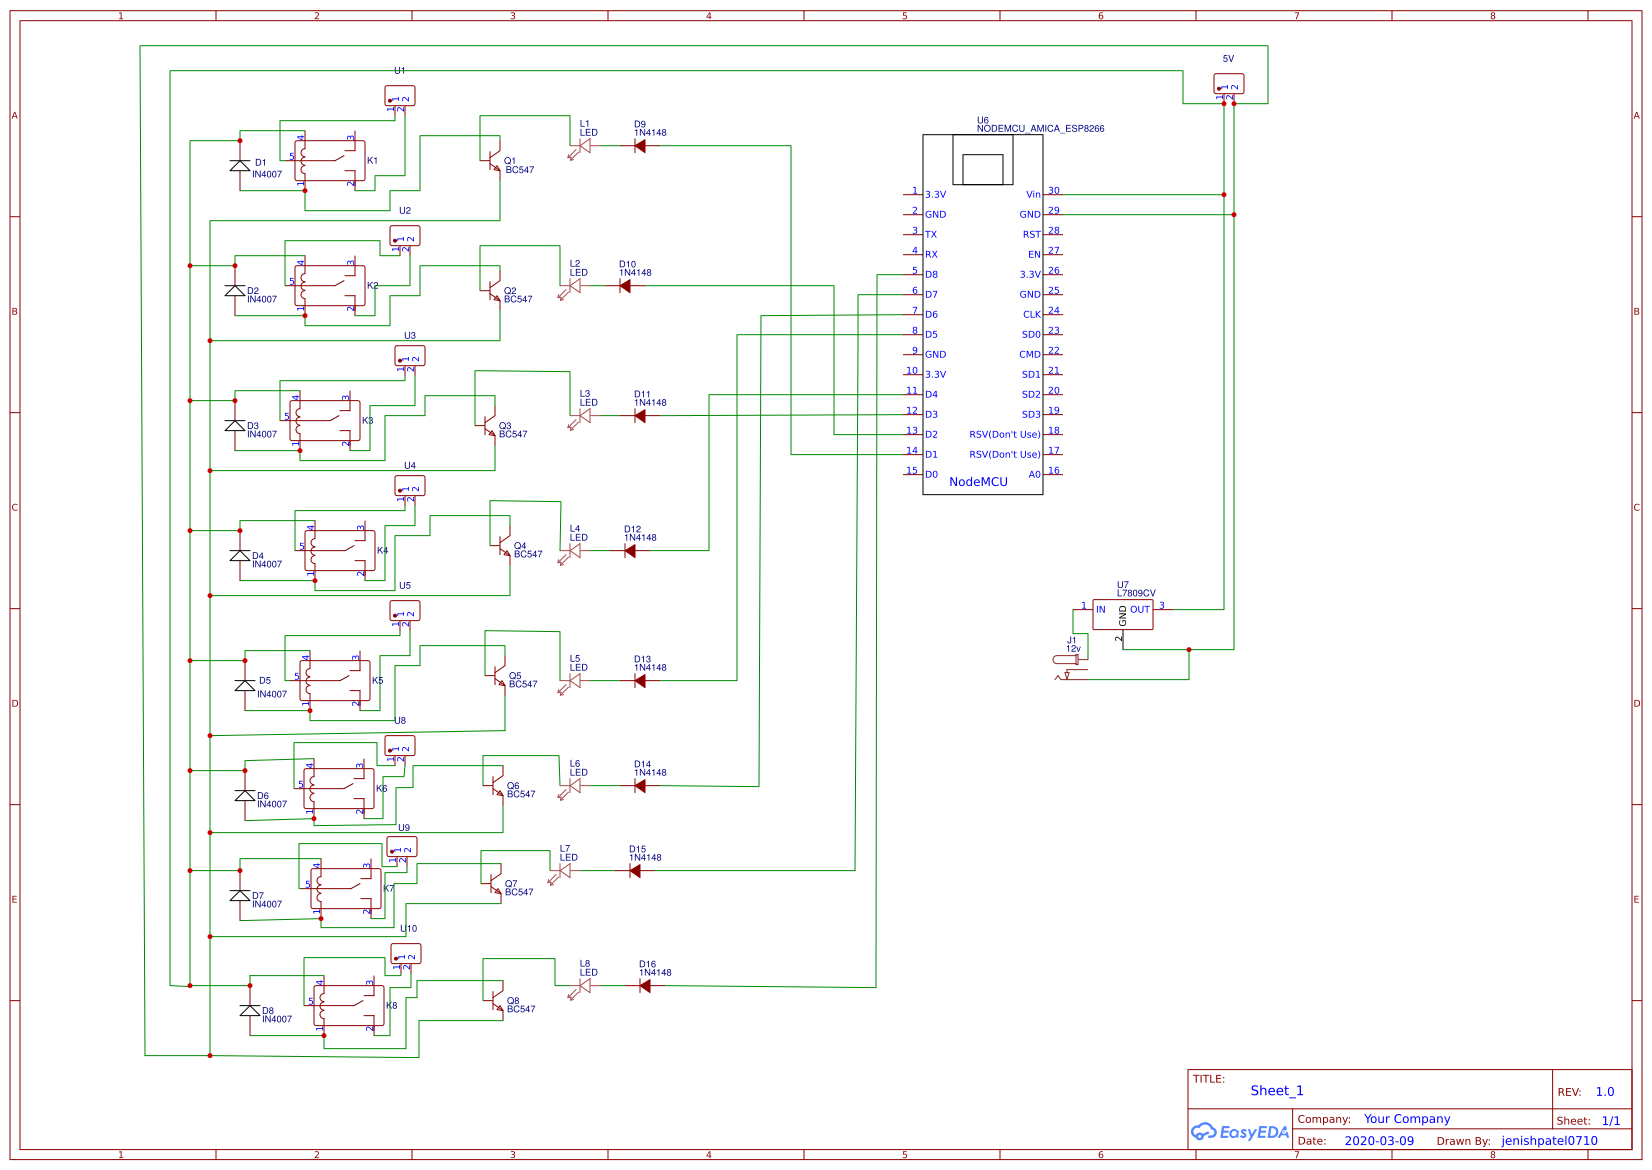Select the D1 IN4007 flyback diode
The width and height of the screenshot is (1652, 1170).
(x=240, y=166)
